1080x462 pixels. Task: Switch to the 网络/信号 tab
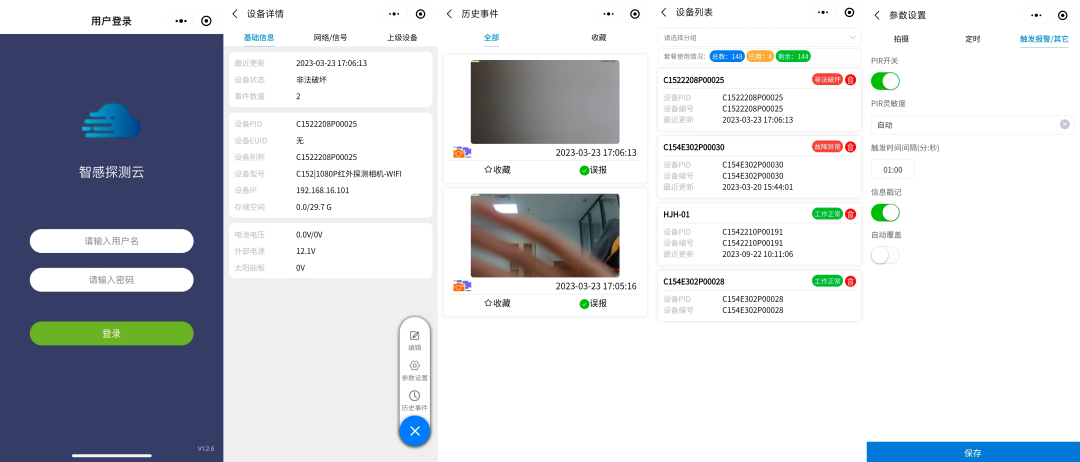[x=330, y=37]
